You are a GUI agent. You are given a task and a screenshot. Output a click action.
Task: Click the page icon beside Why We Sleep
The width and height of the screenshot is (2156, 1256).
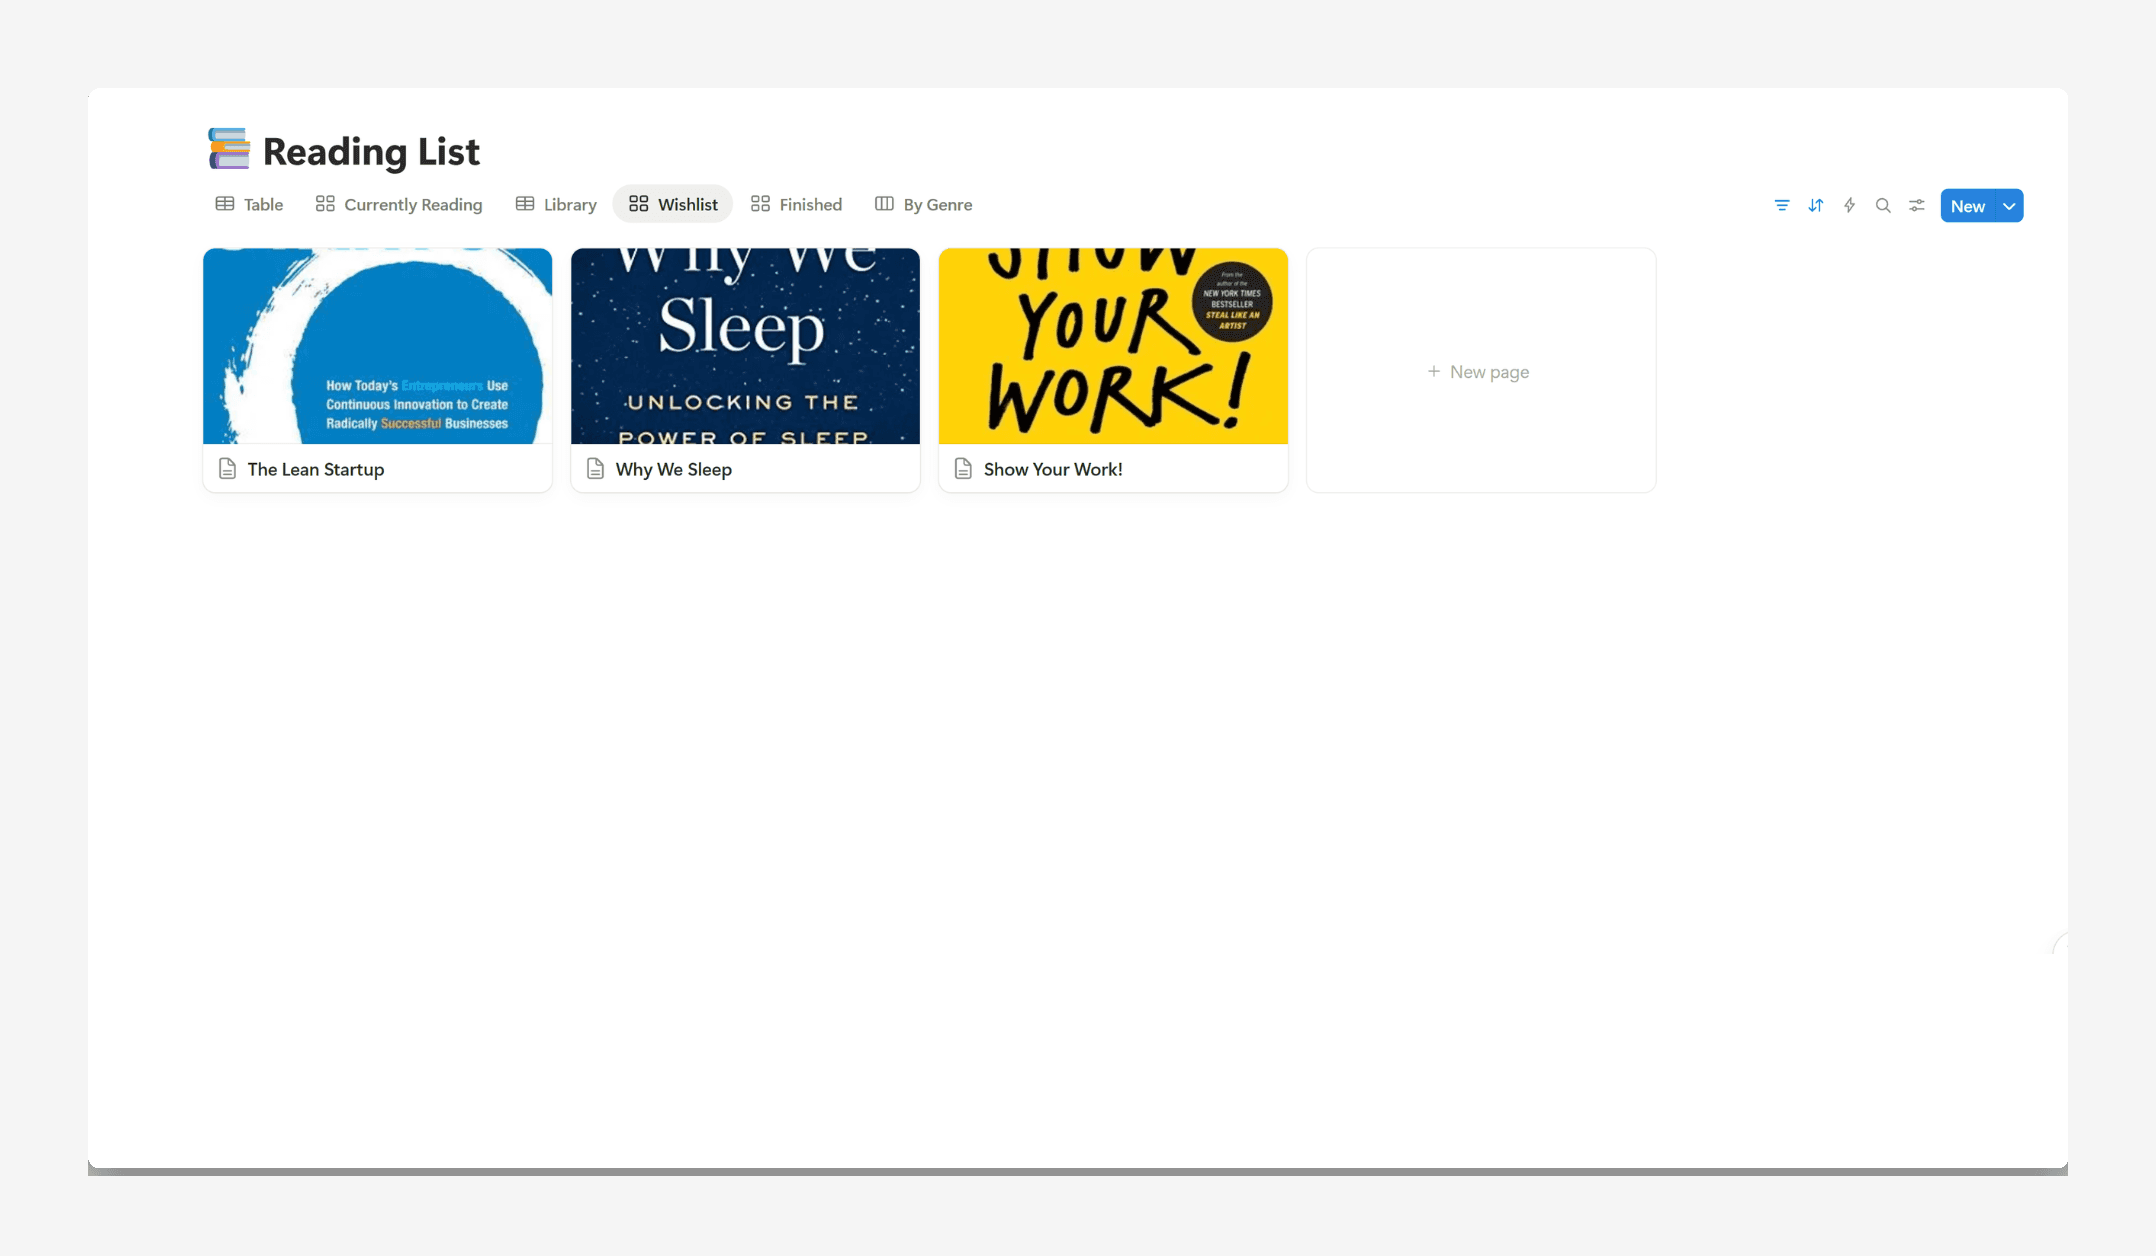coord(594,468)
